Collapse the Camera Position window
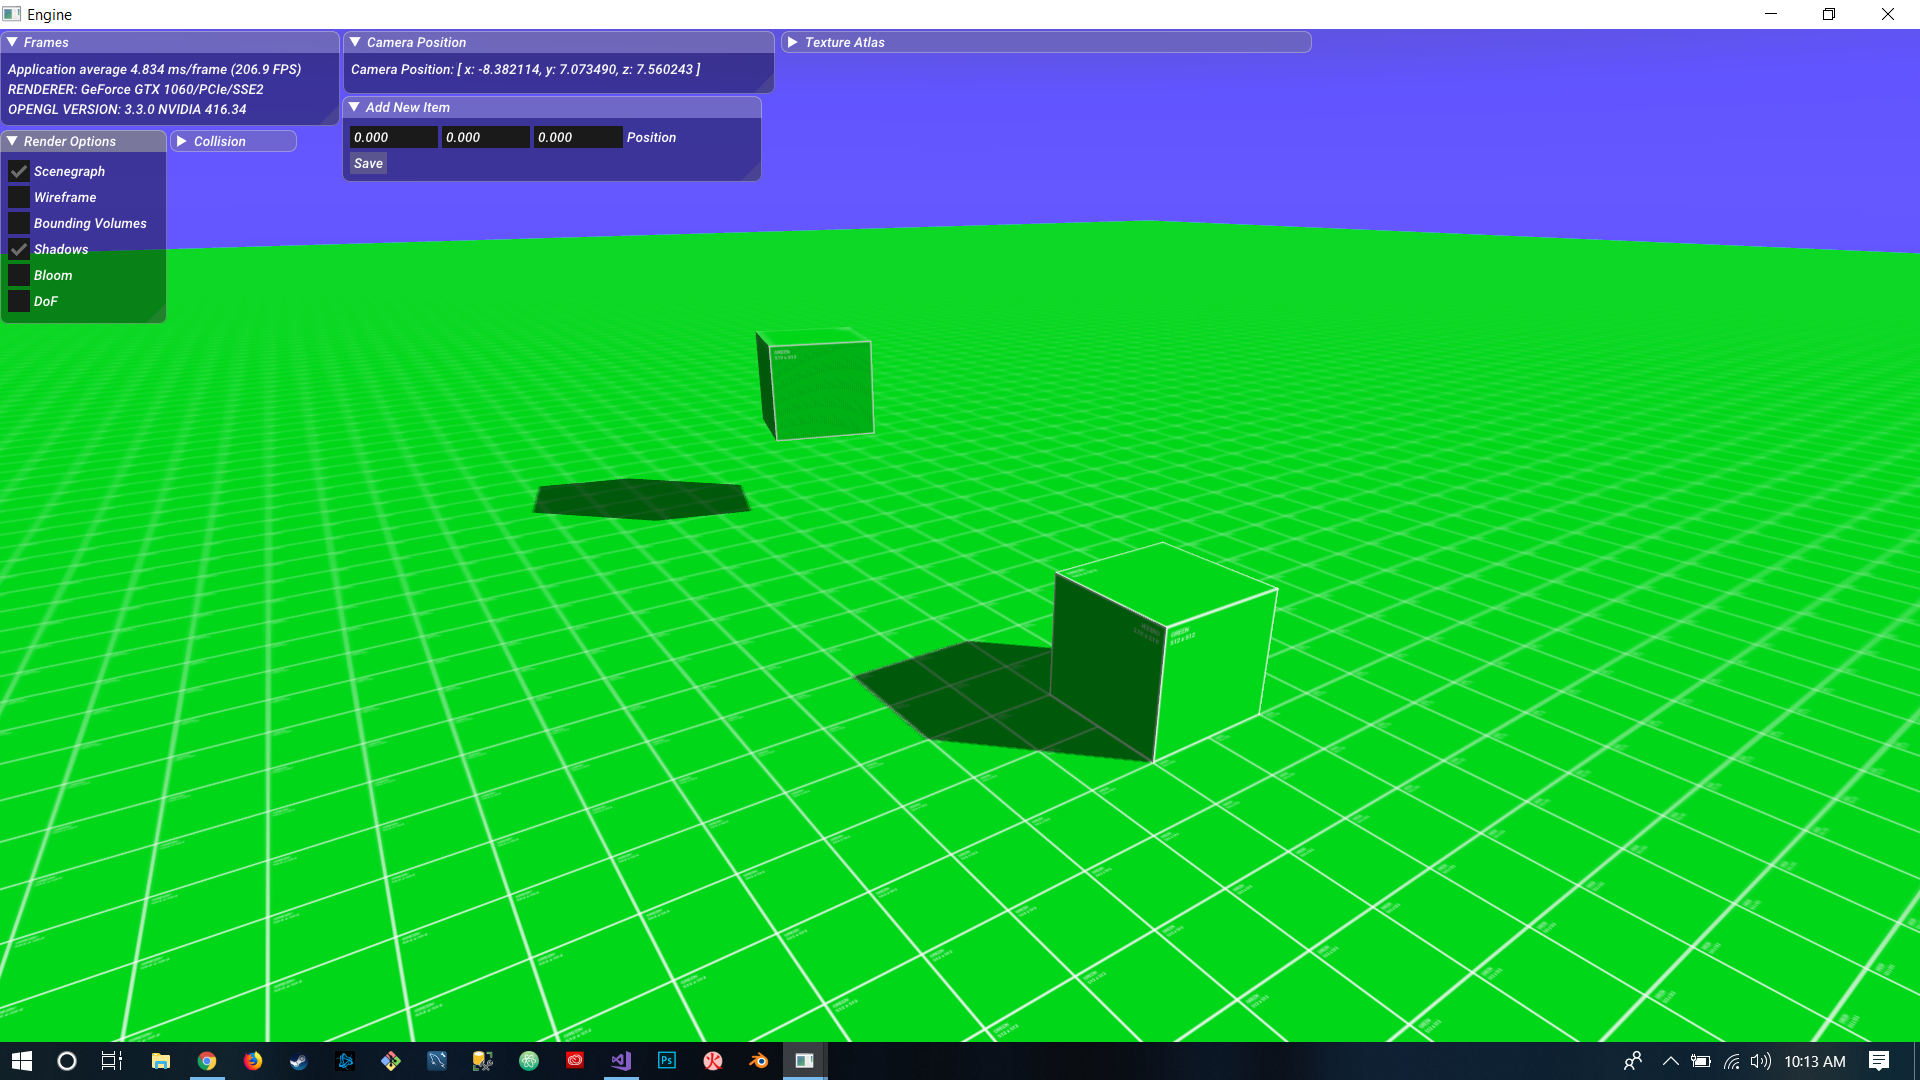The width and height of the screenshot is (1920, 1080). click(x=355, y=42)
